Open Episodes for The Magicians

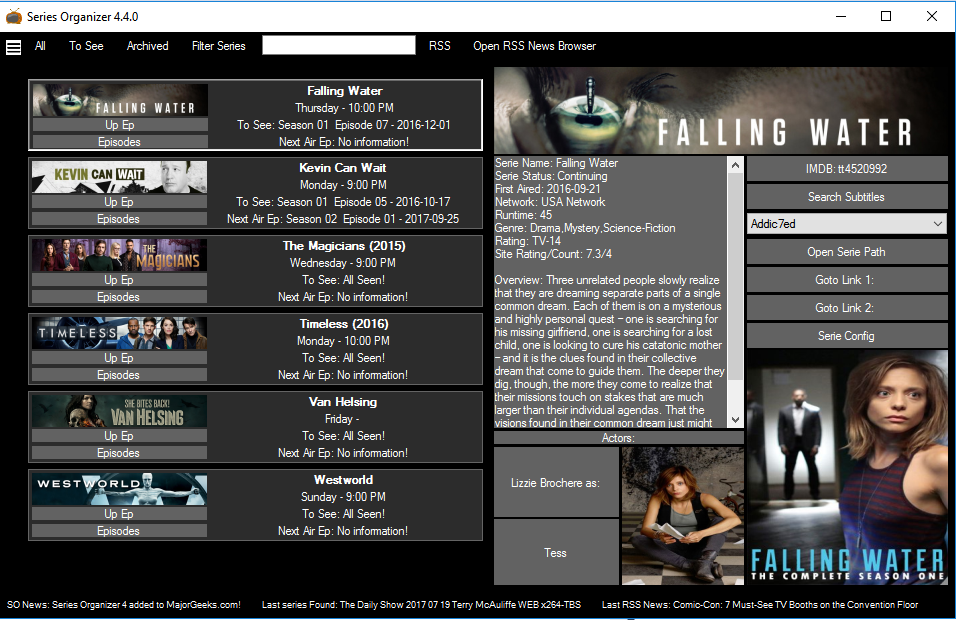click(x=119, y=296)
